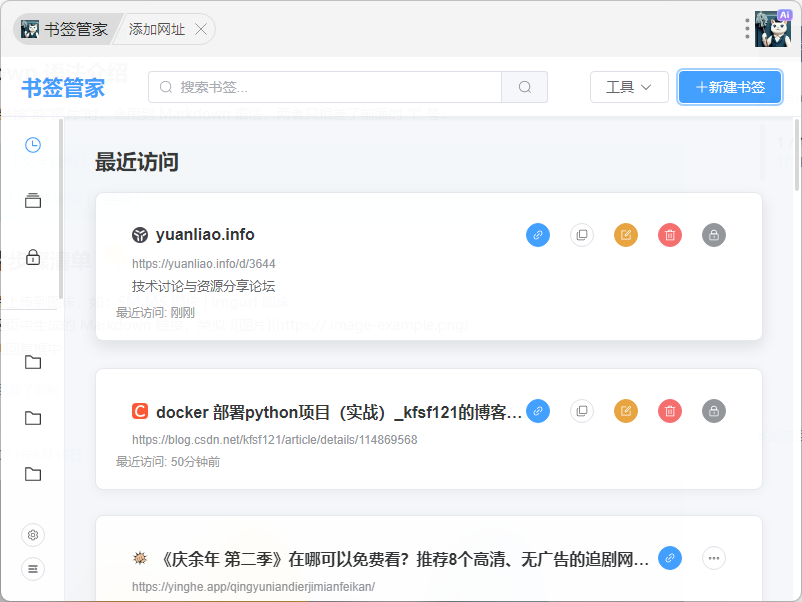Close the 添加网址 tab
The image size is (802, 602).
click(201, 29)
